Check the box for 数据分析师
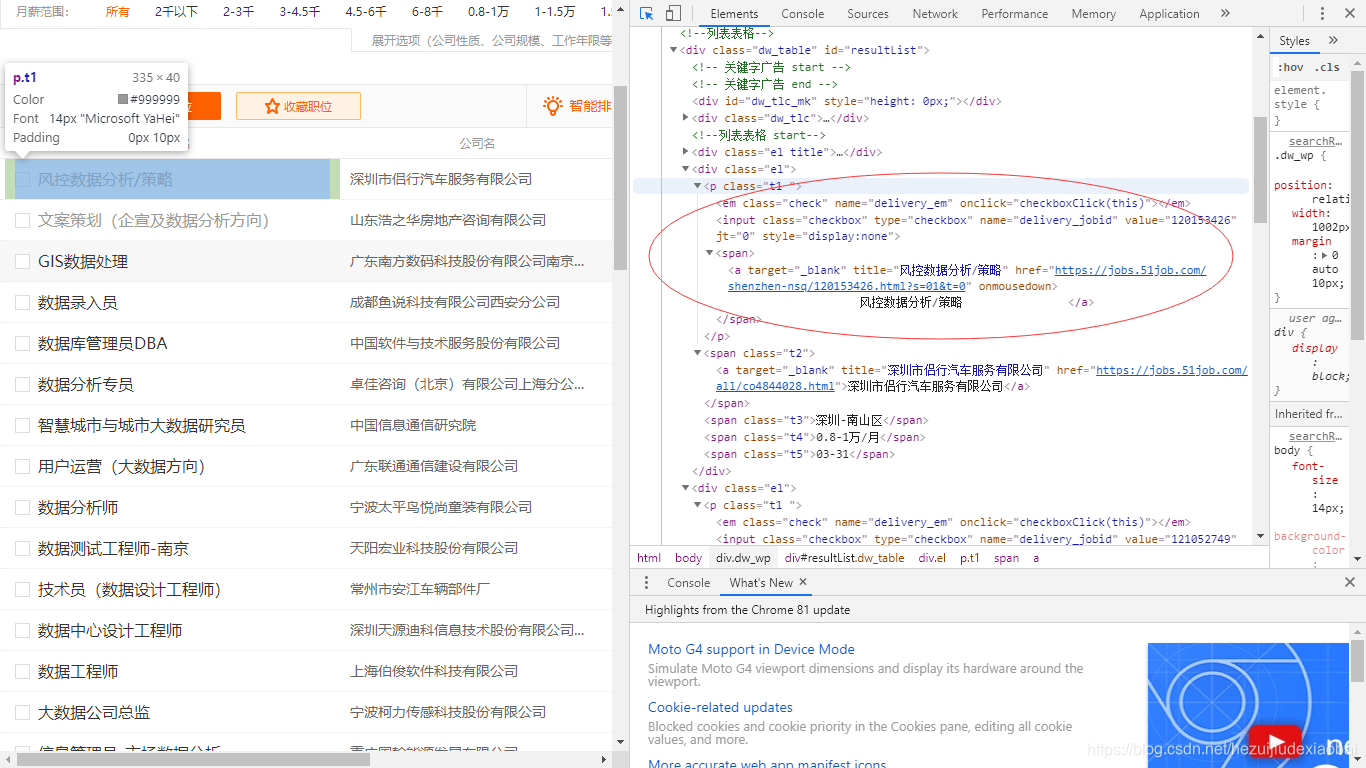 pos(22,507)
